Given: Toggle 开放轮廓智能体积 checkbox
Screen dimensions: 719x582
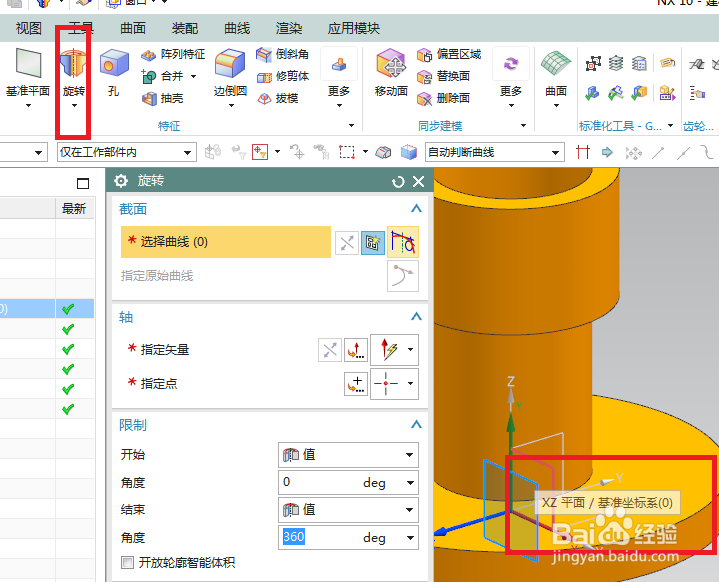Looking at the screenshot, I should click(127, 562).
